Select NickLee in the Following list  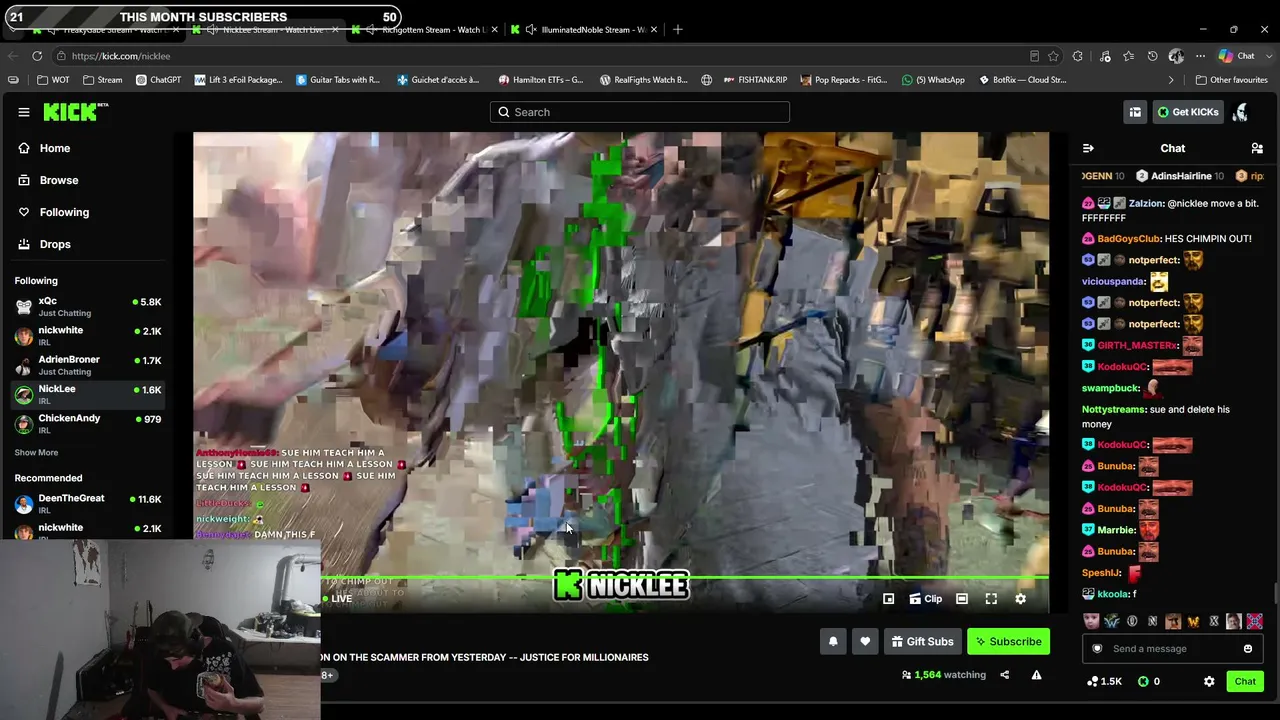click(88, 394)
